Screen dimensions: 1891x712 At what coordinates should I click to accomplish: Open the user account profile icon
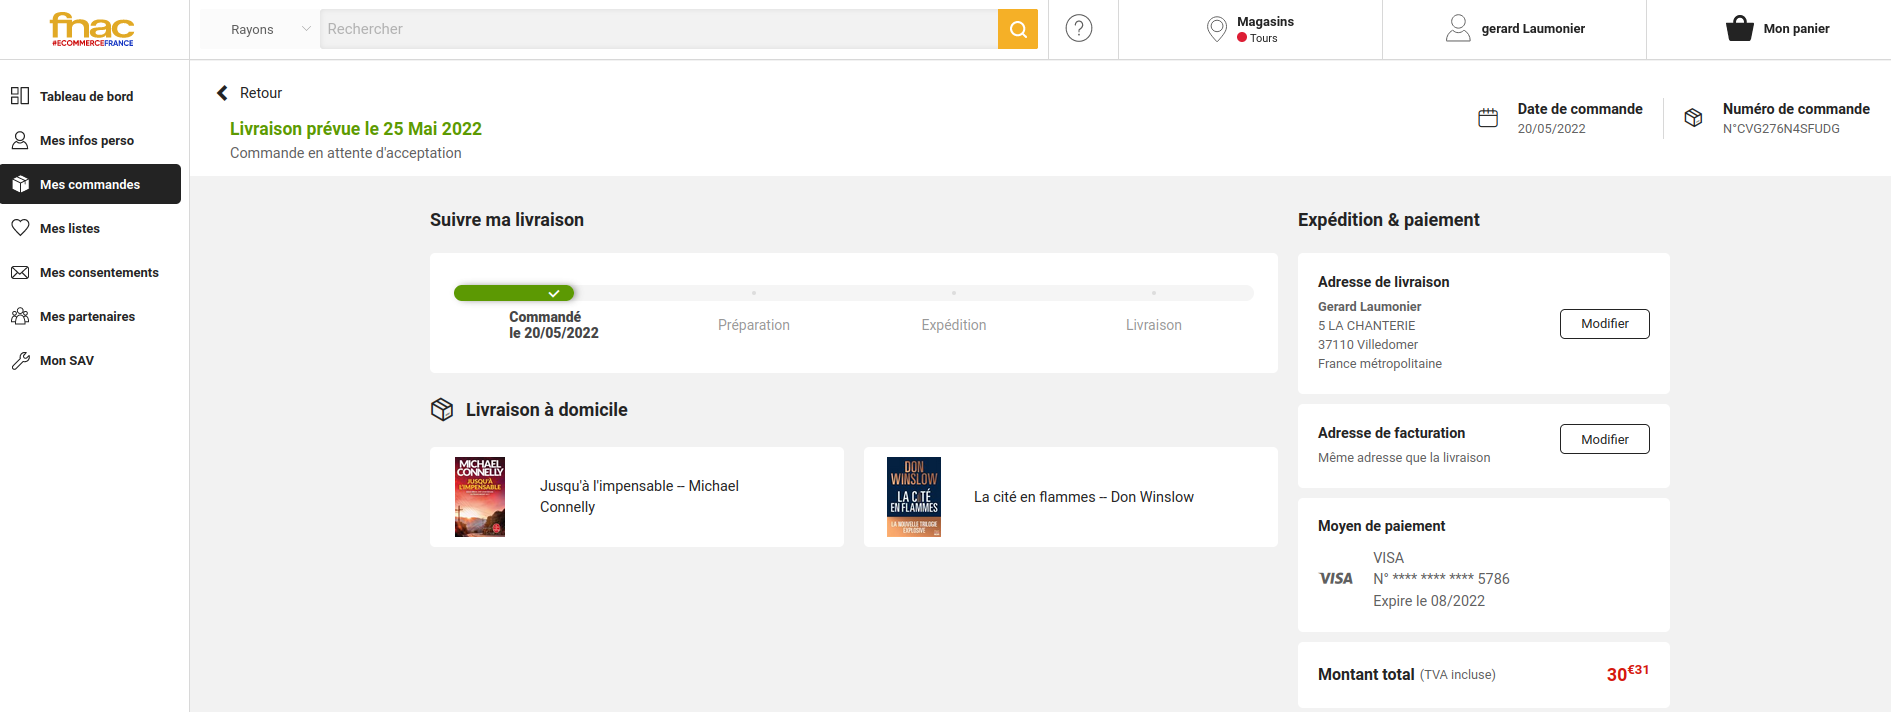coord(1458,29)
